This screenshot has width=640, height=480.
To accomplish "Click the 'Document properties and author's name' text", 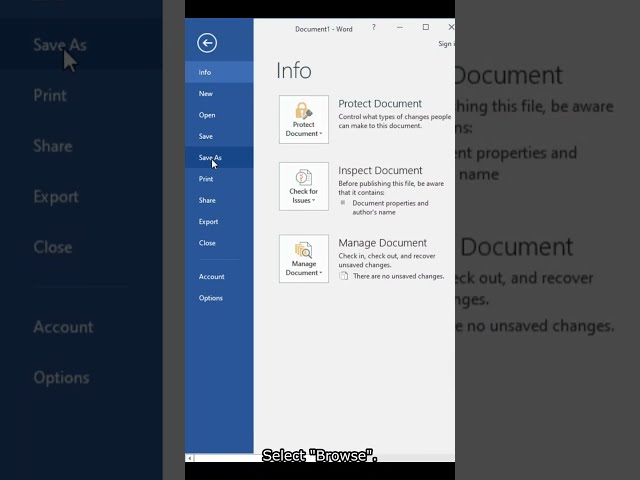I will pos(391,208).
